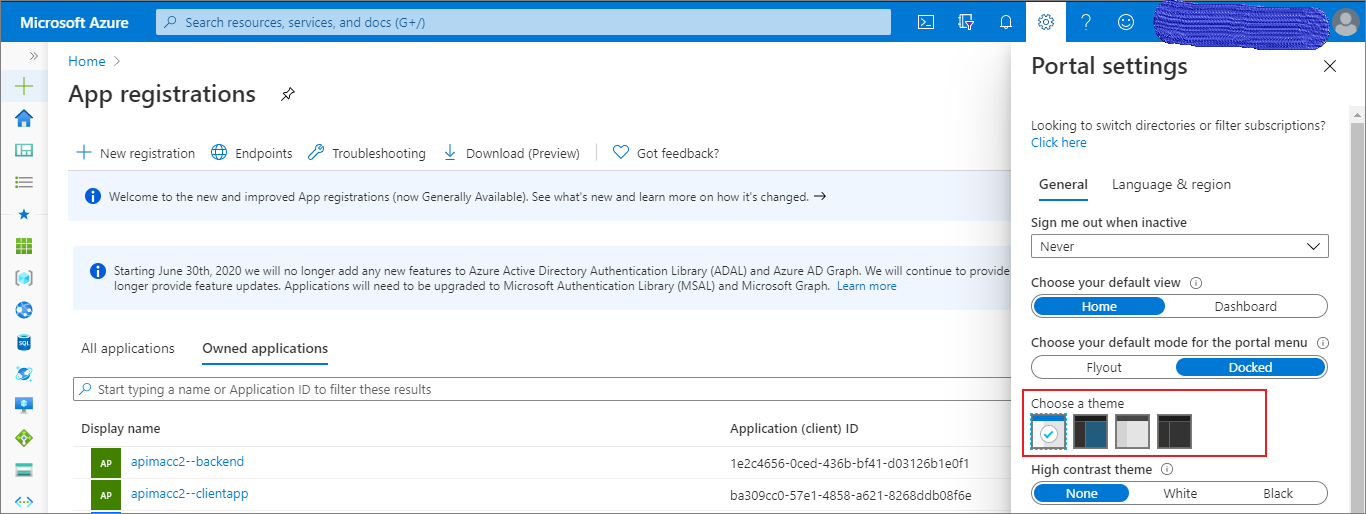Select the General settings tab
1366x514 pixels.
[1063, 184]
